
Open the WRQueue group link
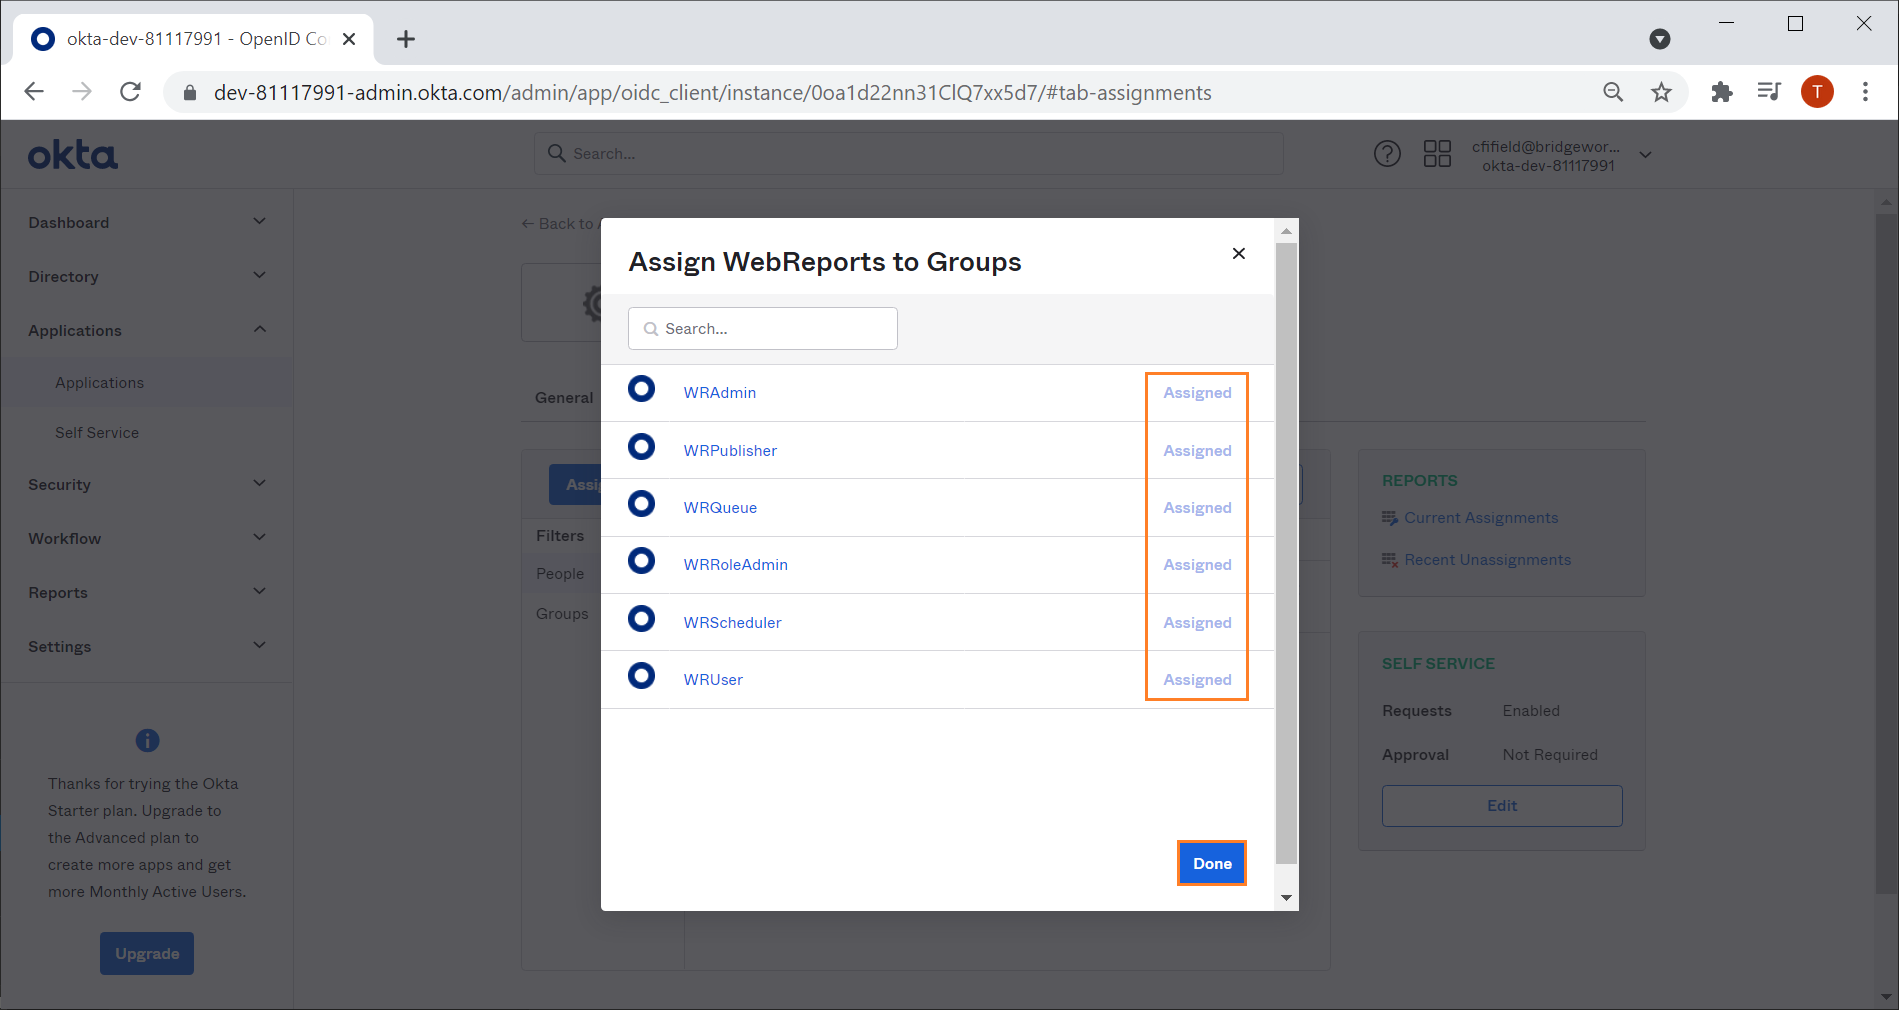pyautogui.click(x=720, y=508)
